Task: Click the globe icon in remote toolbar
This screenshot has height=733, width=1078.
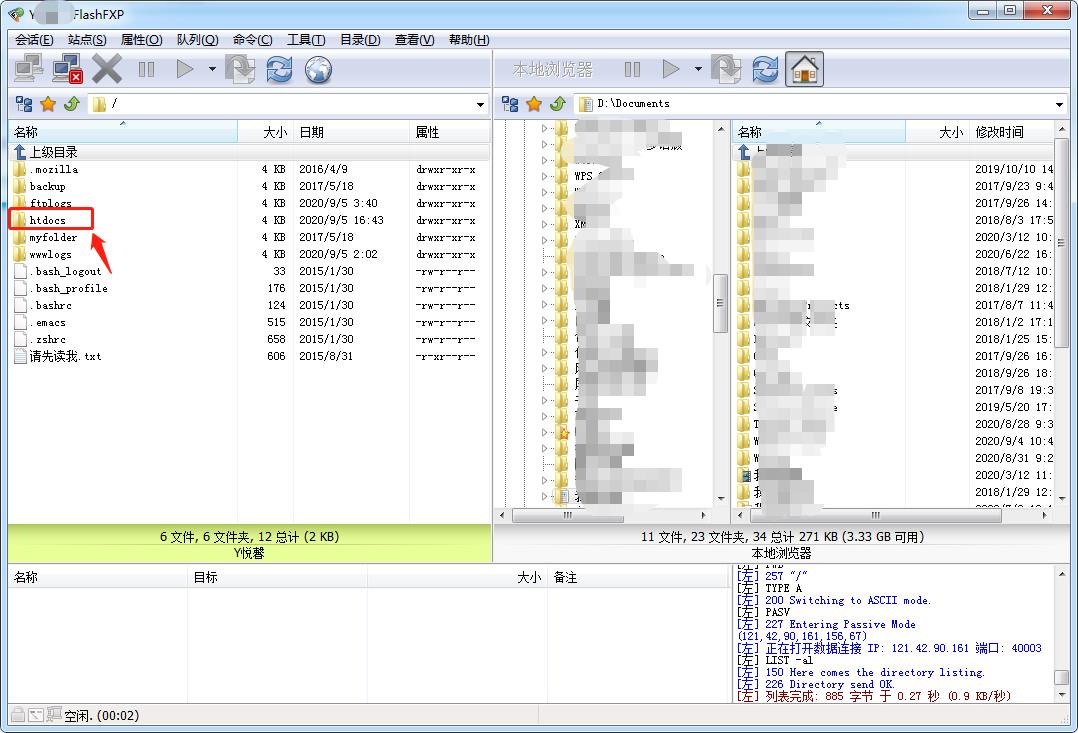Action: pos(318,69)
